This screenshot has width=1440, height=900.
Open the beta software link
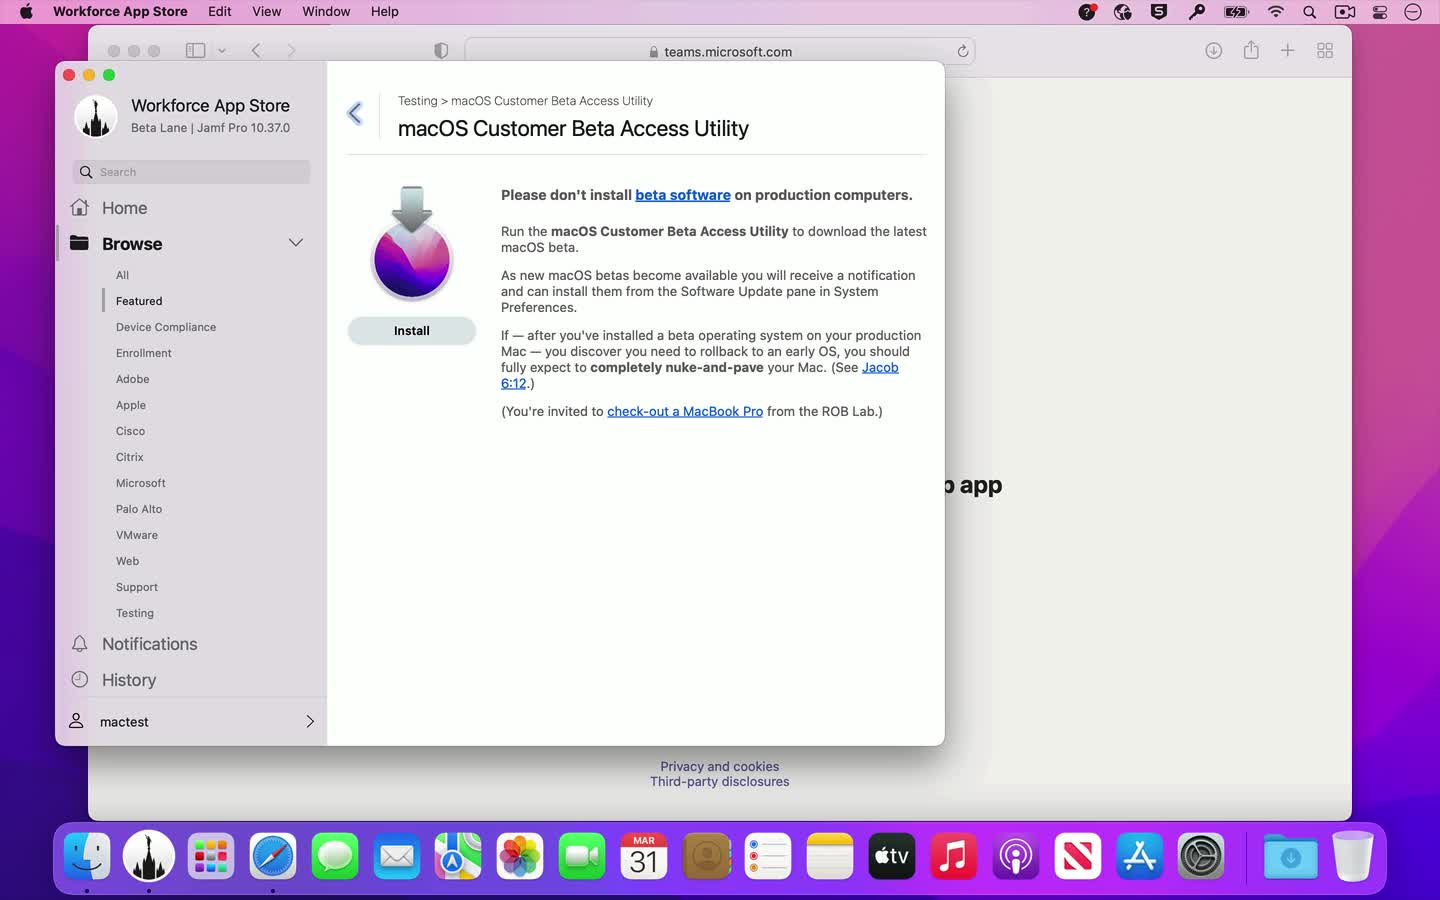click(683, 195)
